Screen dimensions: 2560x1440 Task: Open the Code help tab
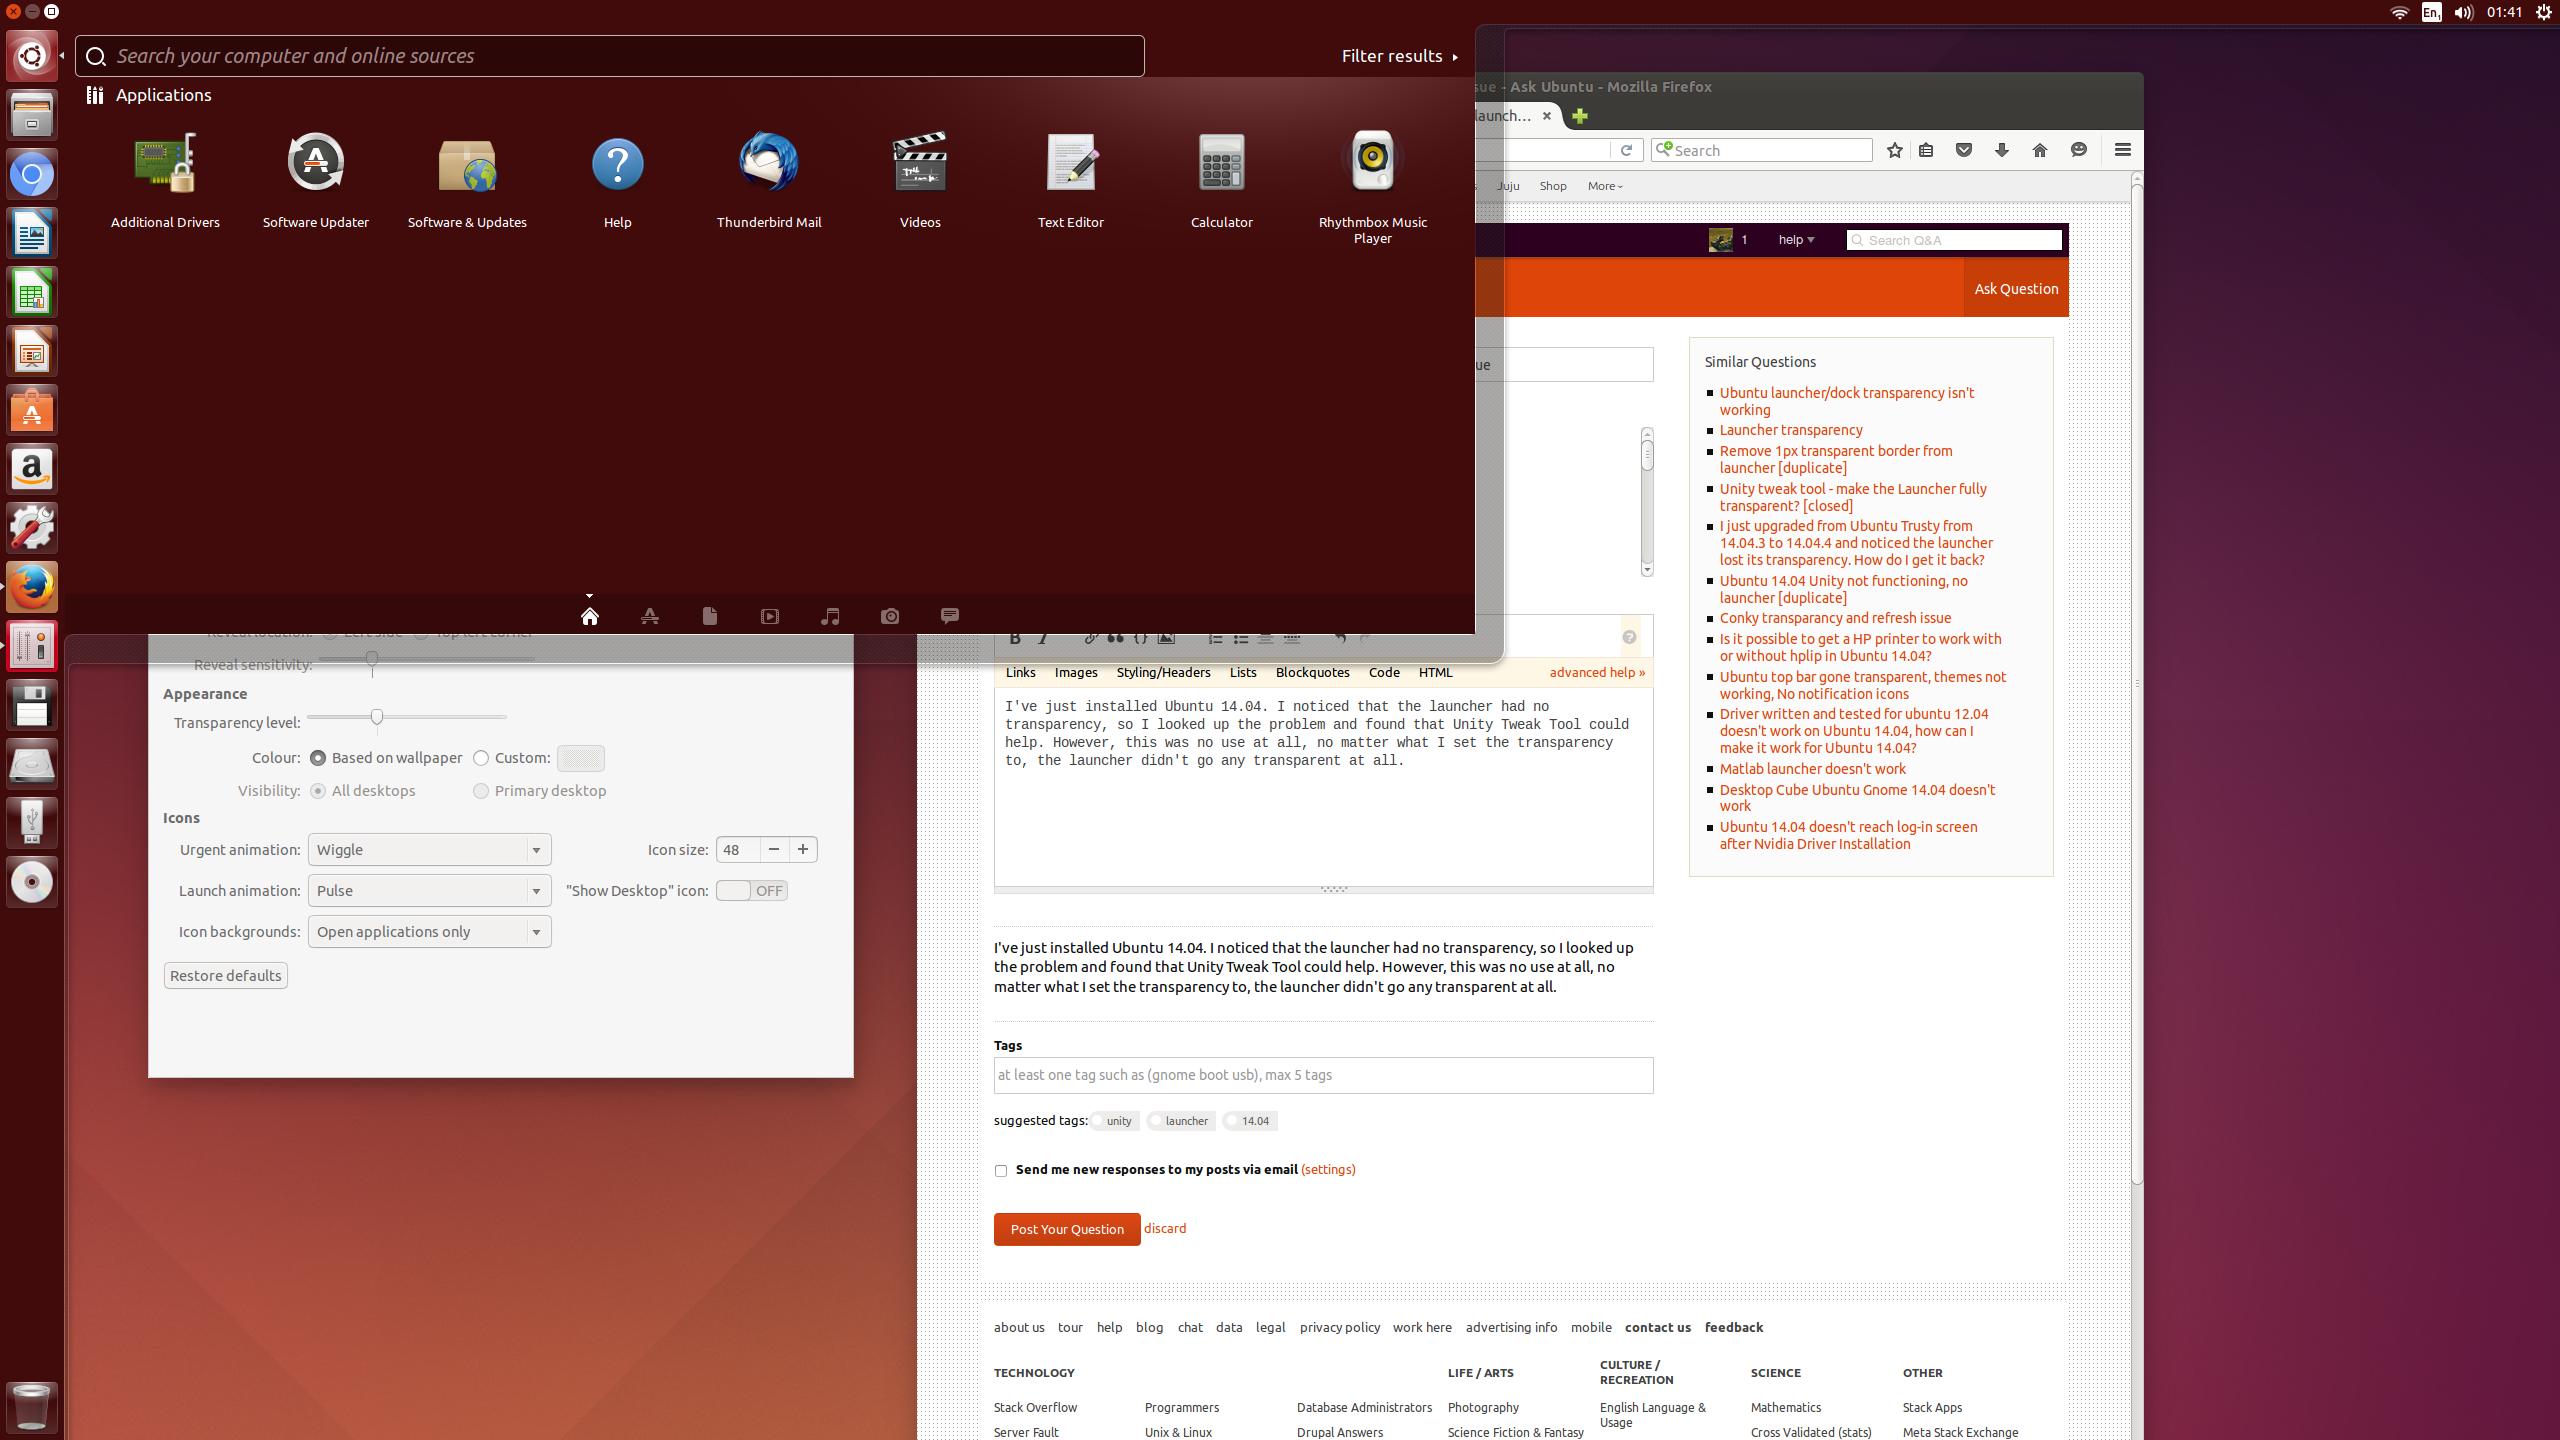click(1384, 673)
